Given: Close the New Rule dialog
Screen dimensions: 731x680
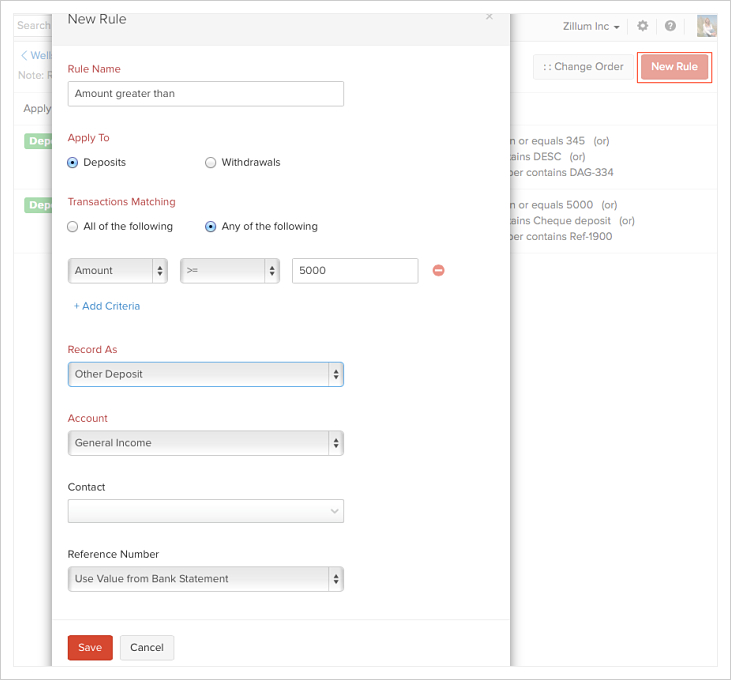Looking at the screenshot, I should [489, 16].
